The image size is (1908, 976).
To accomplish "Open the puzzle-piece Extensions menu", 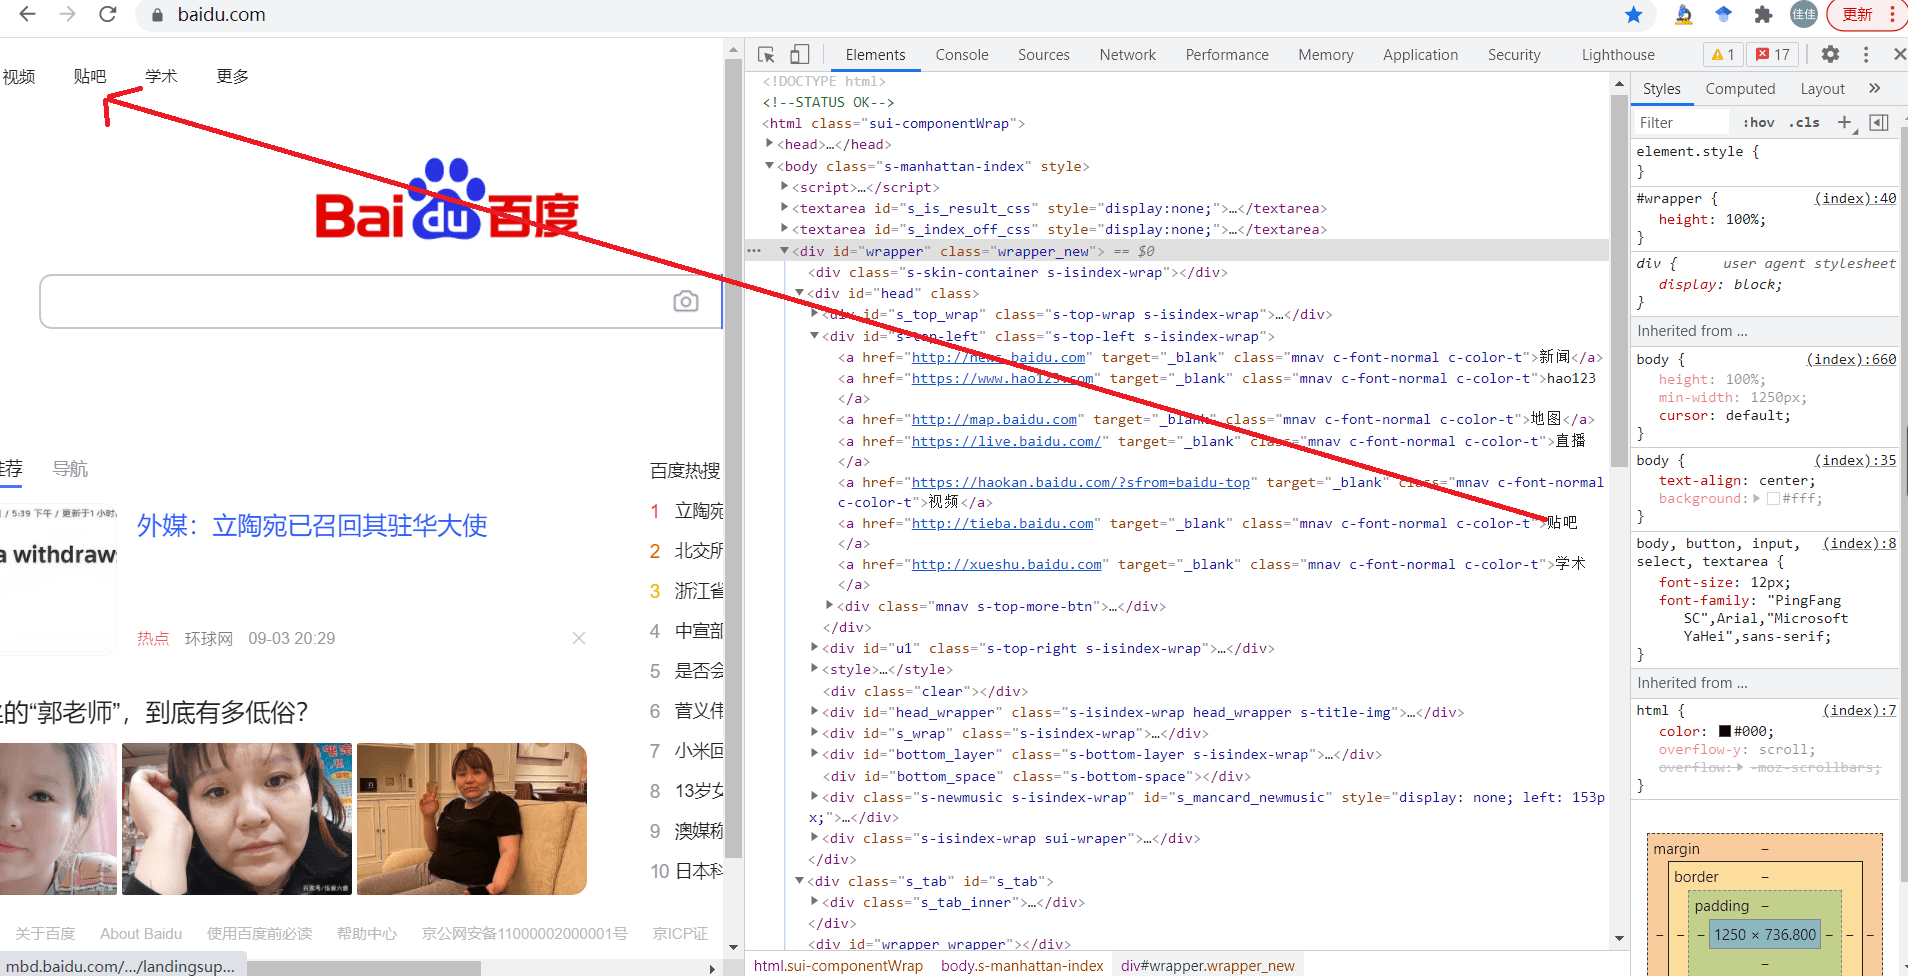I will tap(1763, 14).
